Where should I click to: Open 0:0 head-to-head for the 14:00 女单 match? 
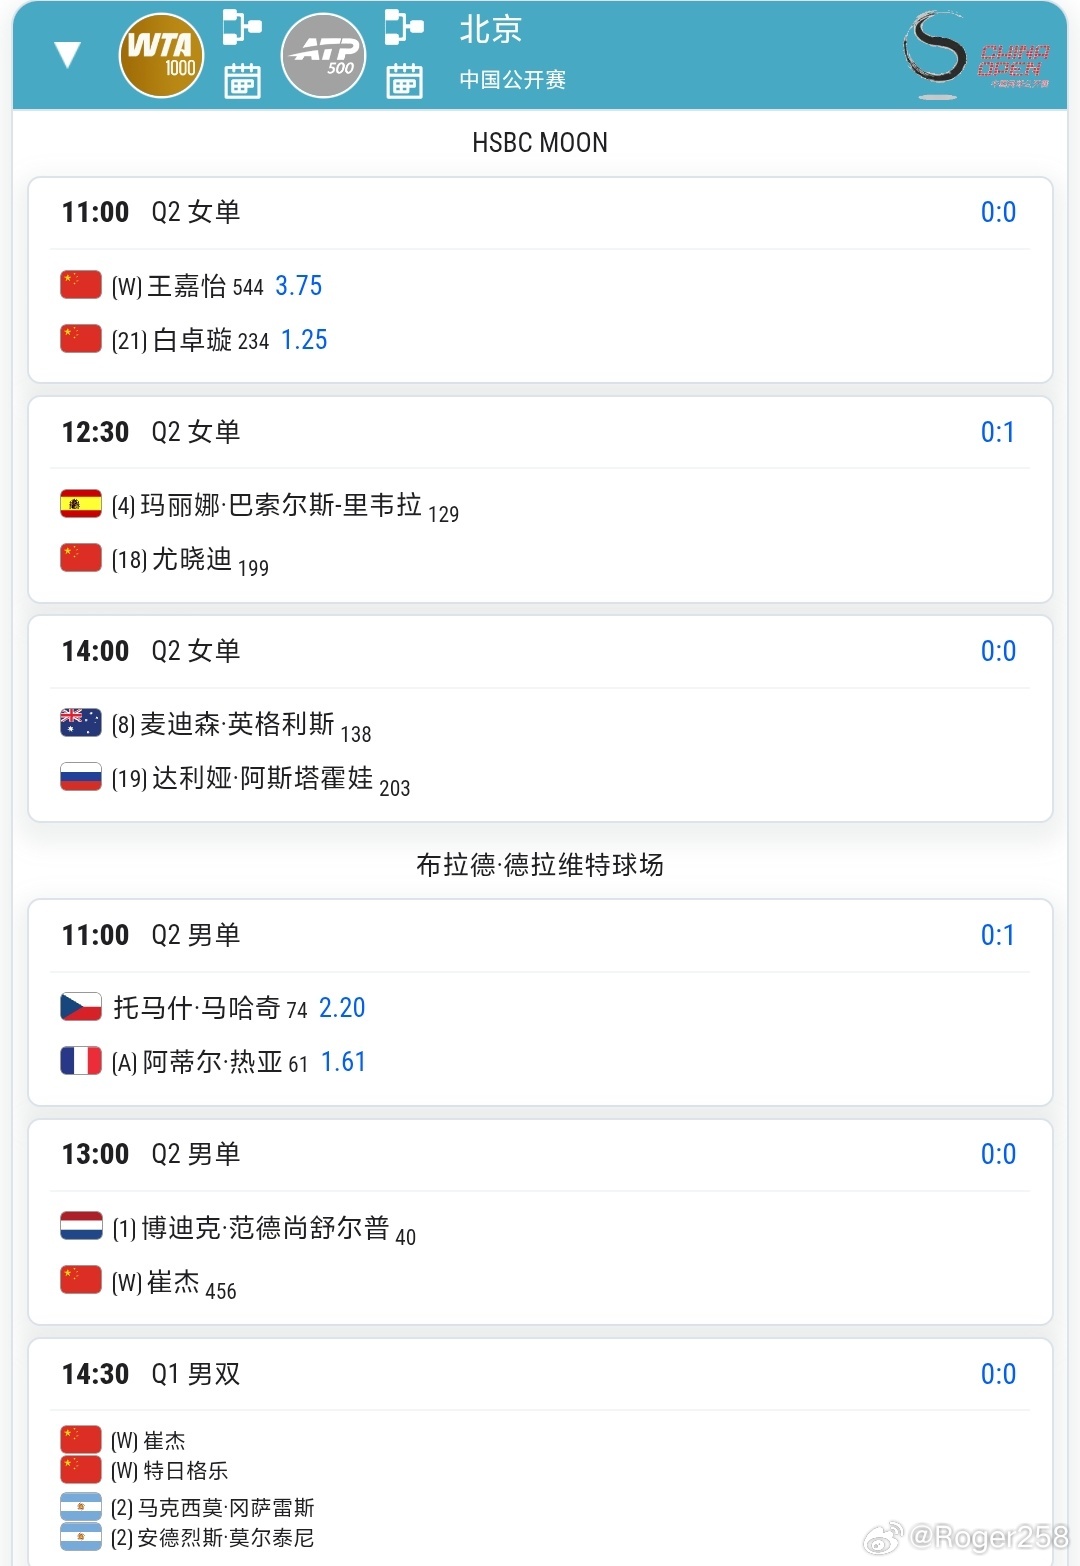[997, 651]
